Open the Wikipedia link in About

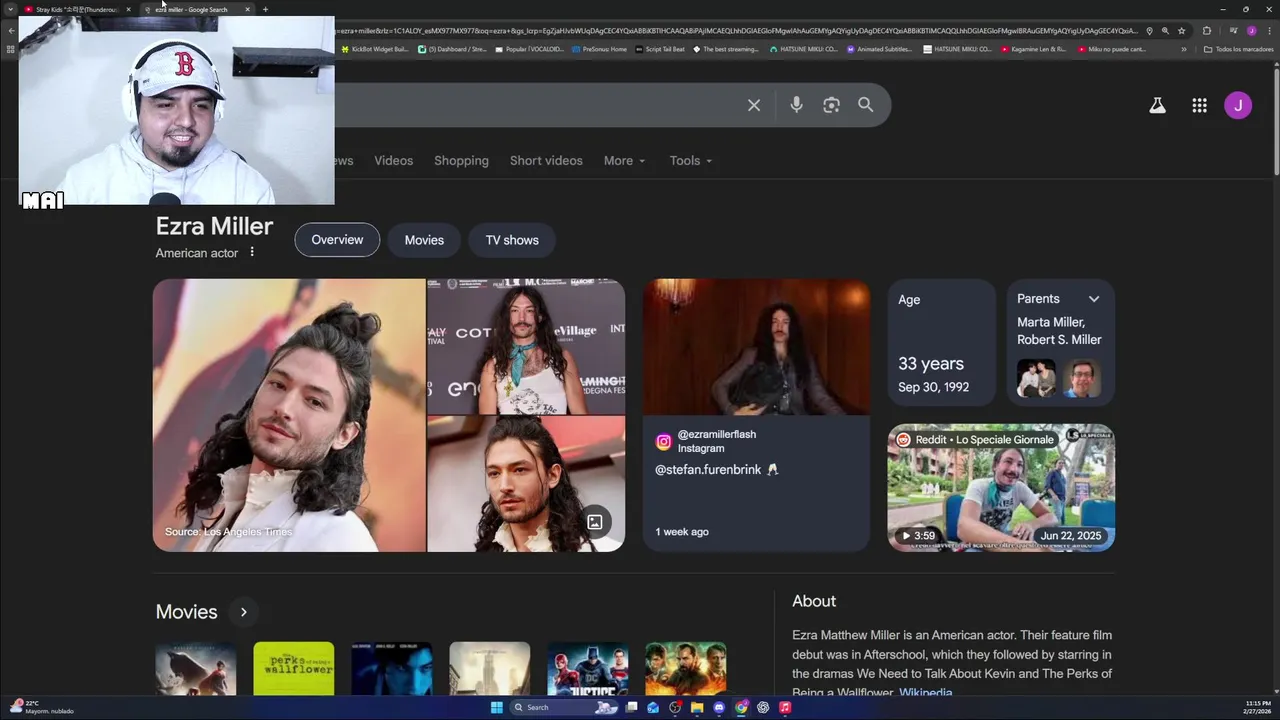(x=926, y=692)
